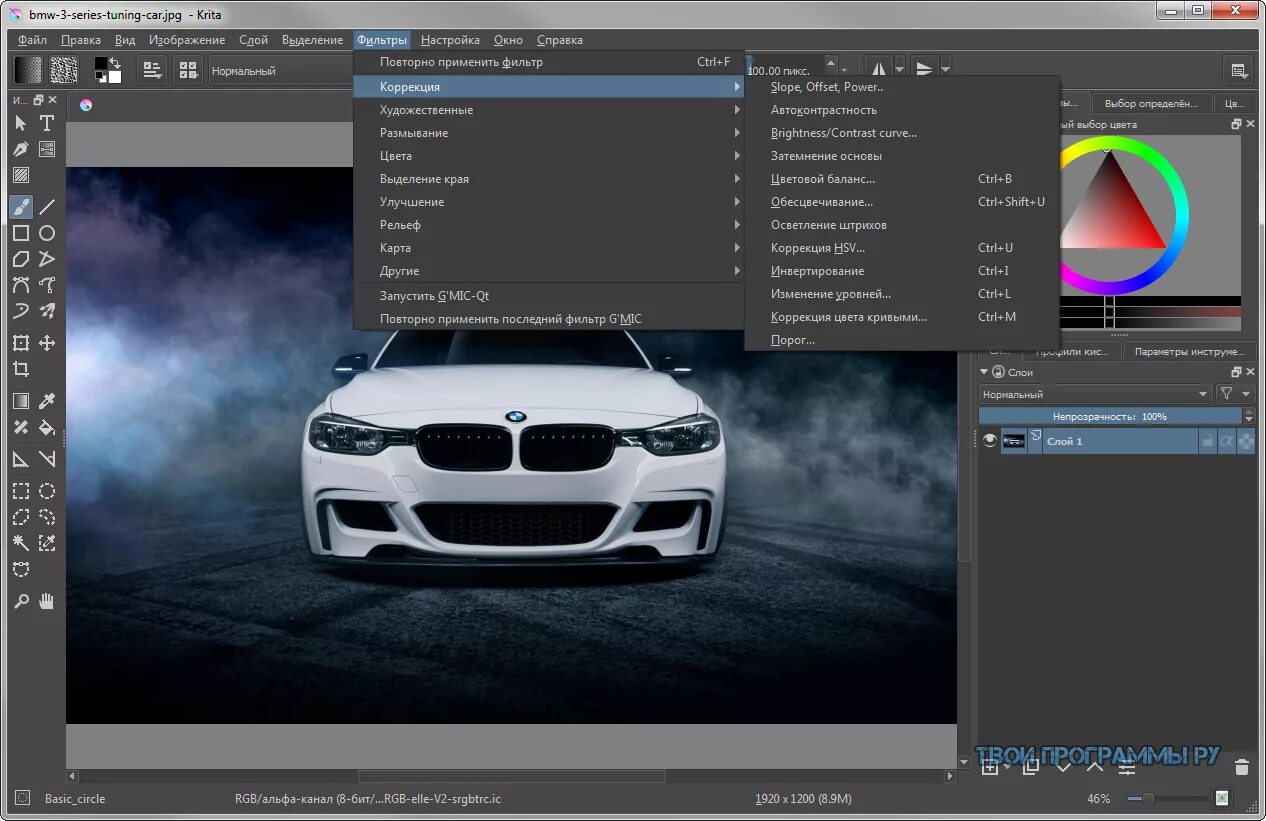Open the brush editor settings icon
The width and height of the screenshot is (1266, 821).
click(152, 70)
